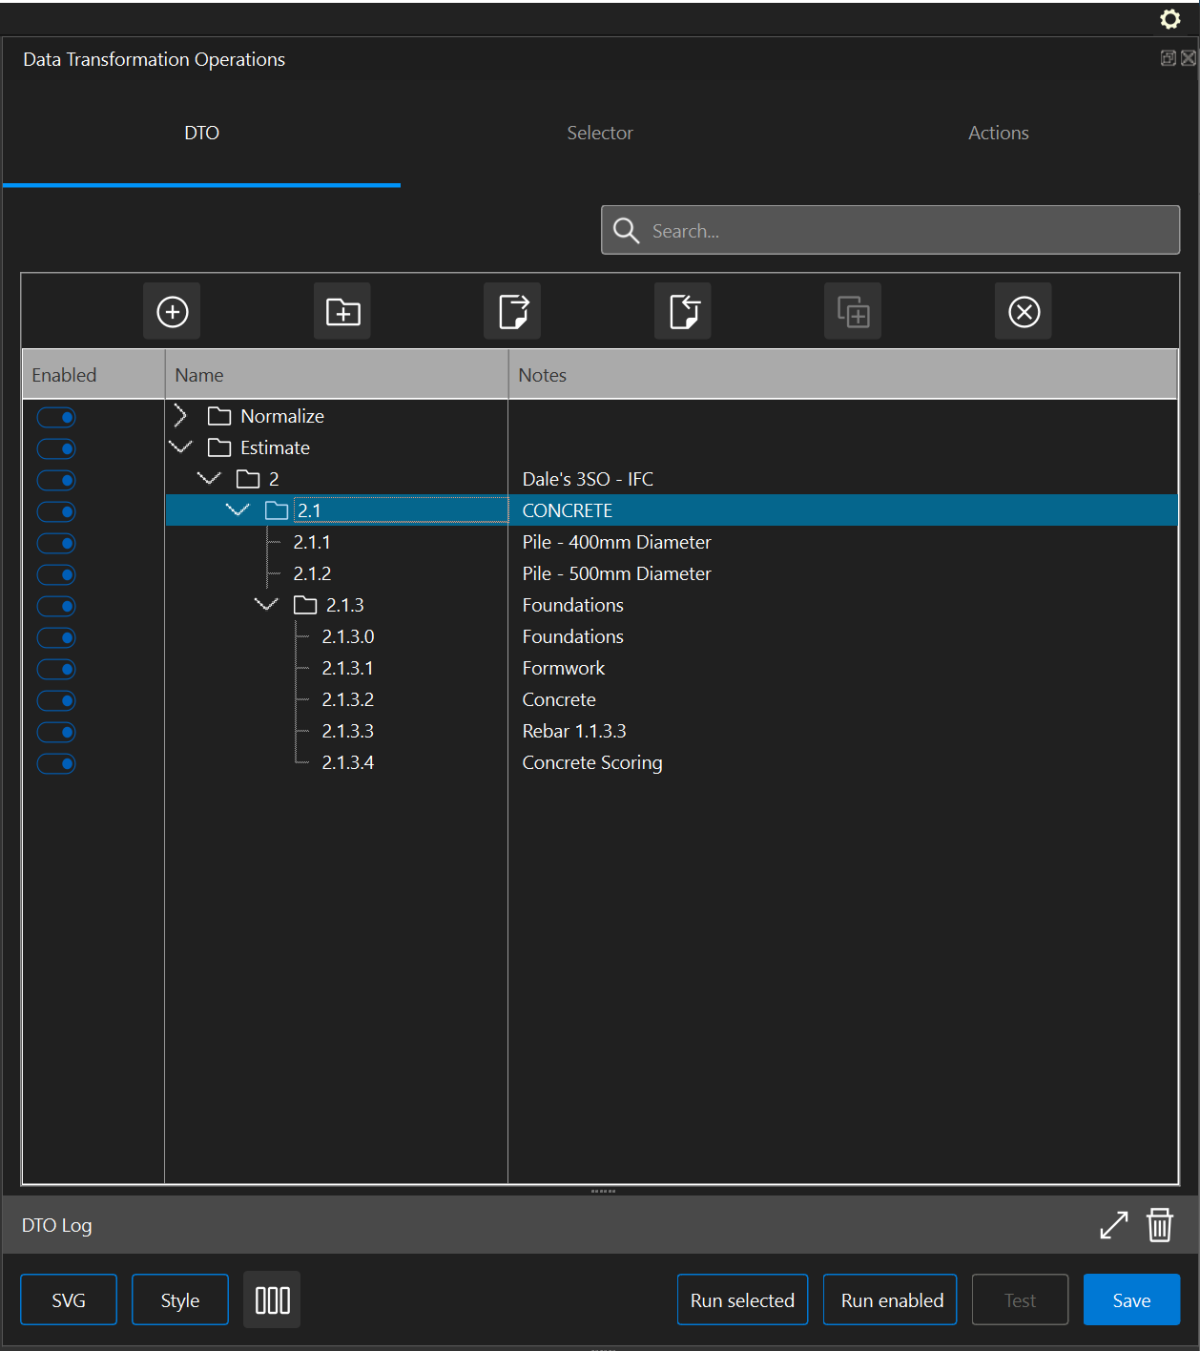Click the add new folder icon

tap(343, 312)
